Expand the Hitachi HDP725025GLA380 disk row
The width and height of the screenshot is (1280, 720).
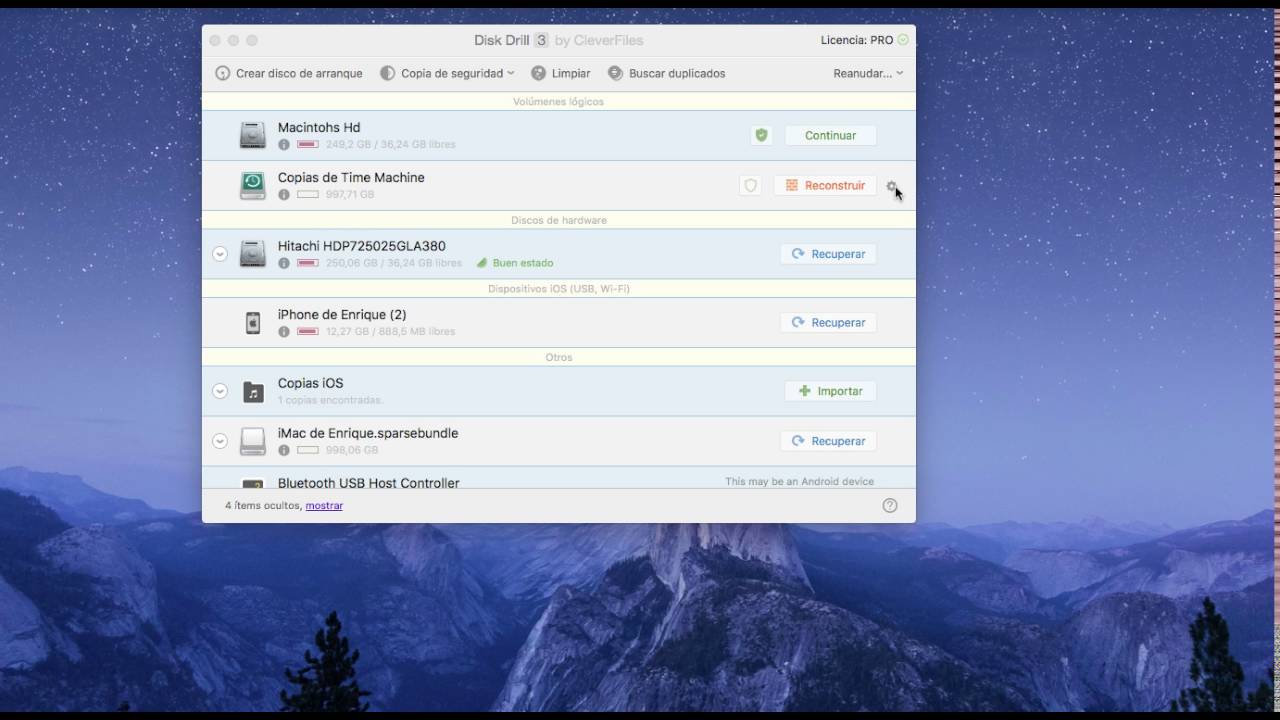[220, 254]
